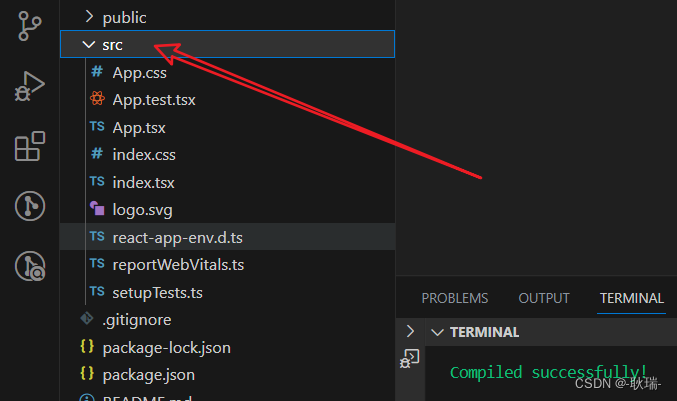This screenshot has width=677, height=401.
Task: Click the braces icon beside package.json
Action: (87, 373)
